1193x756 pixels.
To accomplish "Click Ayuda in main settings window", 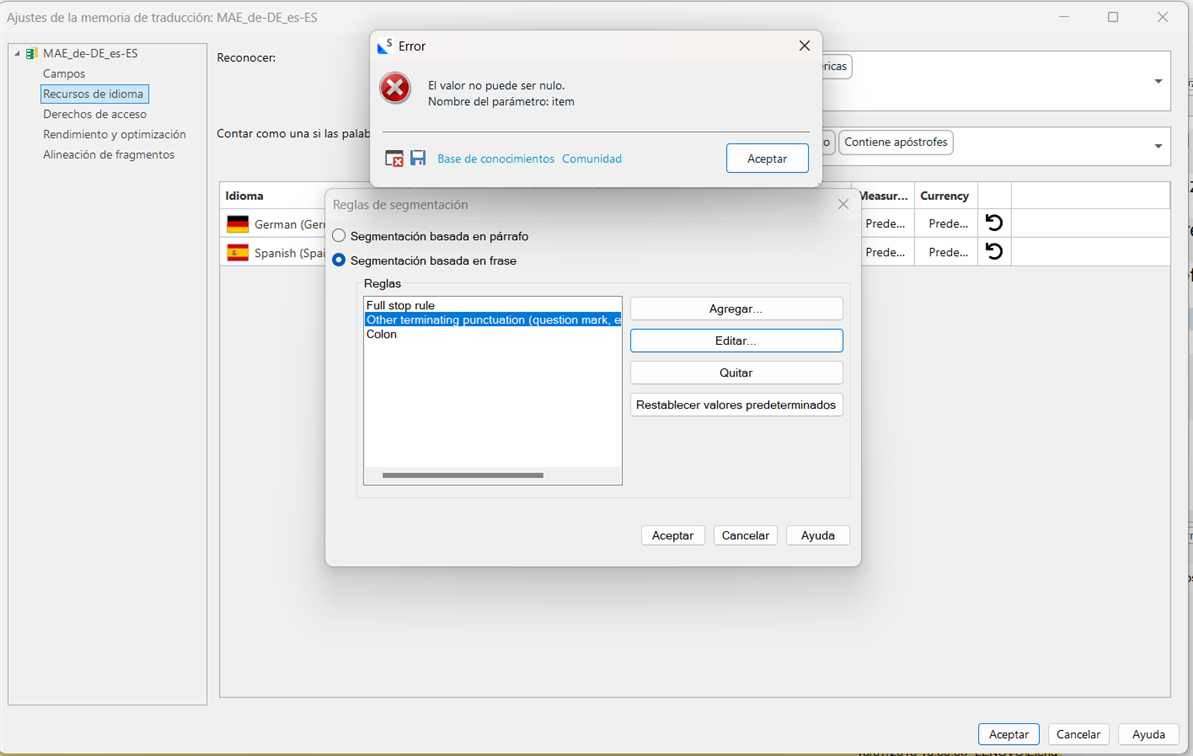I will click(1148, 734).
